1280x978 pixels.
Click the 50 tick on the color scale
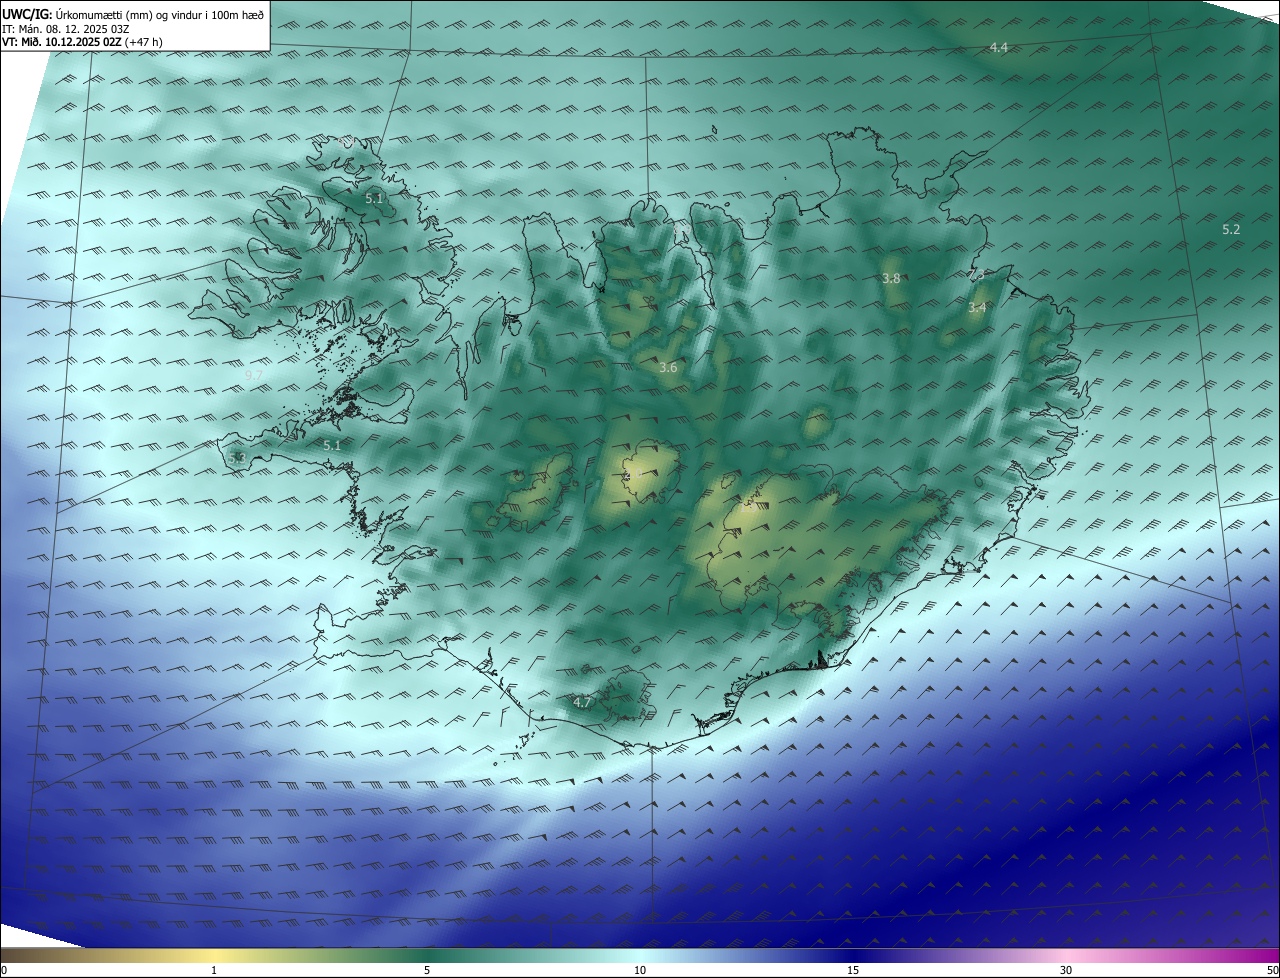coord(1272,970)
